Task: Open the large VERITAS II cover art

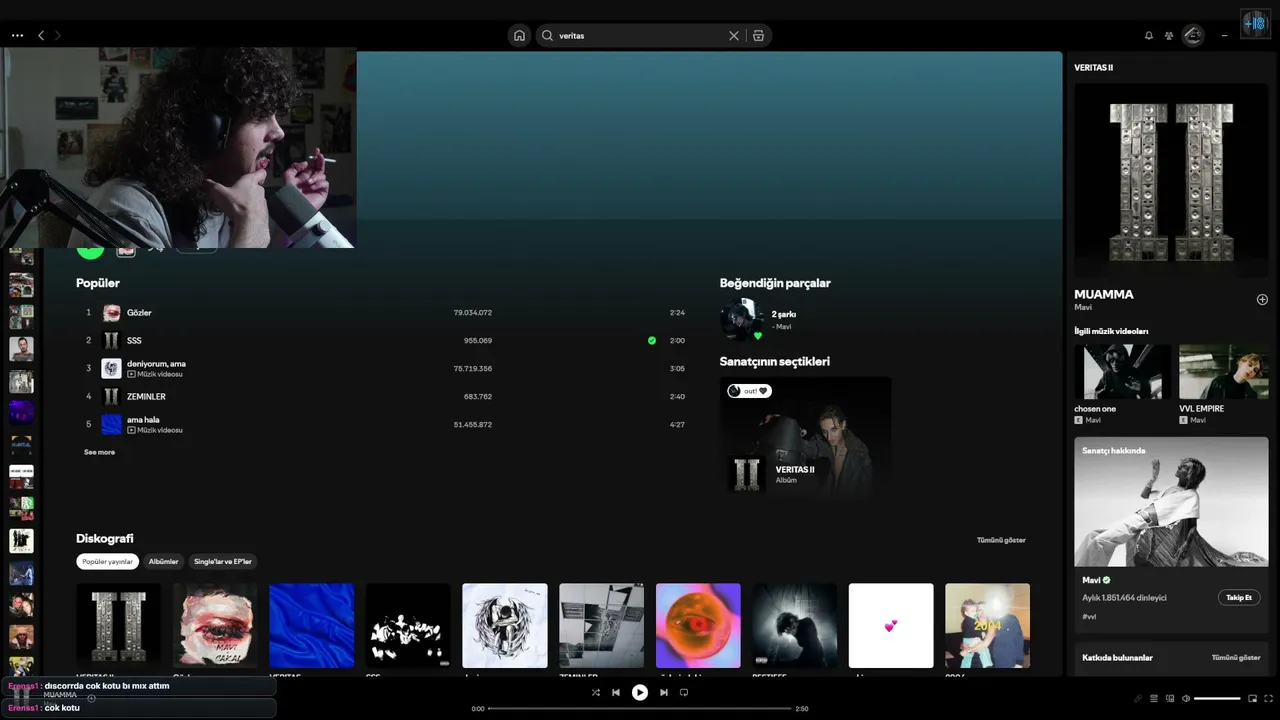Action: click(x=1171, y=180)
